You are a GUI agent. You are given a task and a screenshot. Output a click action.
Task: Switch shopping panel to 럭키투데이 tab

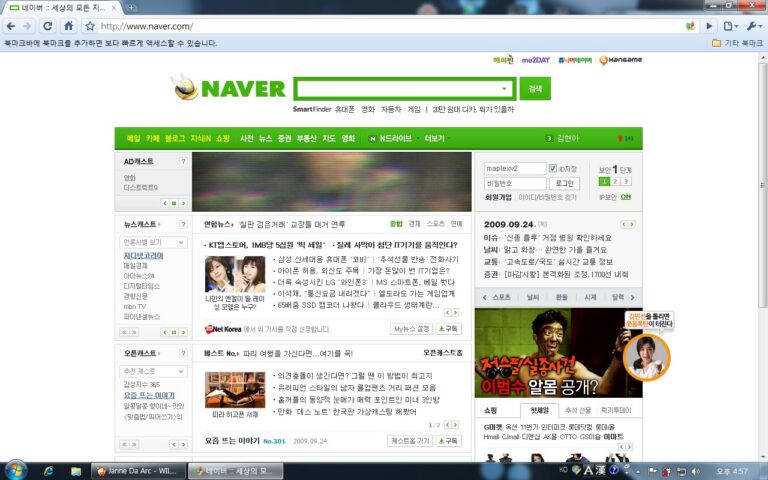click(616, 410)
